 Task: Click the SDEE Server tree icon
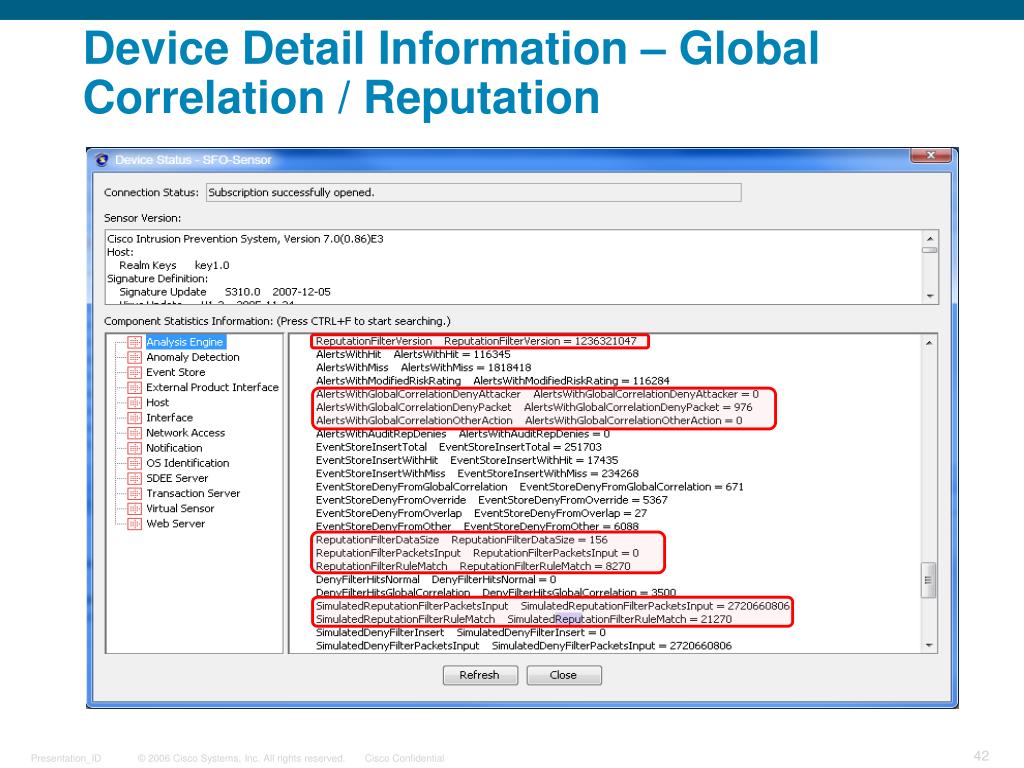click(135, 478)
